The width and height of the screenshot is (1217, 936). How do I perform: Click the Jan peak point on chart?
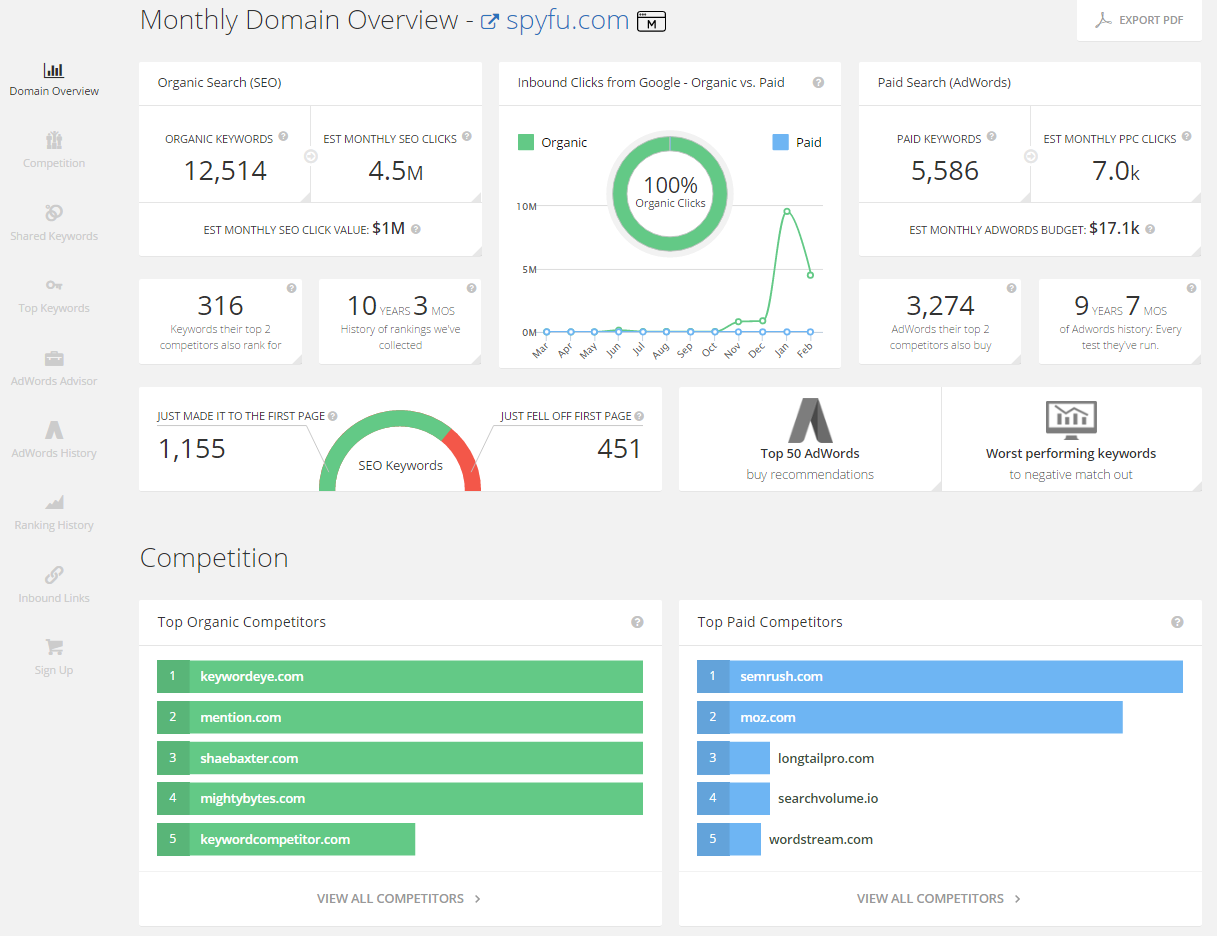pyautogui.click(x=787, y=211)
